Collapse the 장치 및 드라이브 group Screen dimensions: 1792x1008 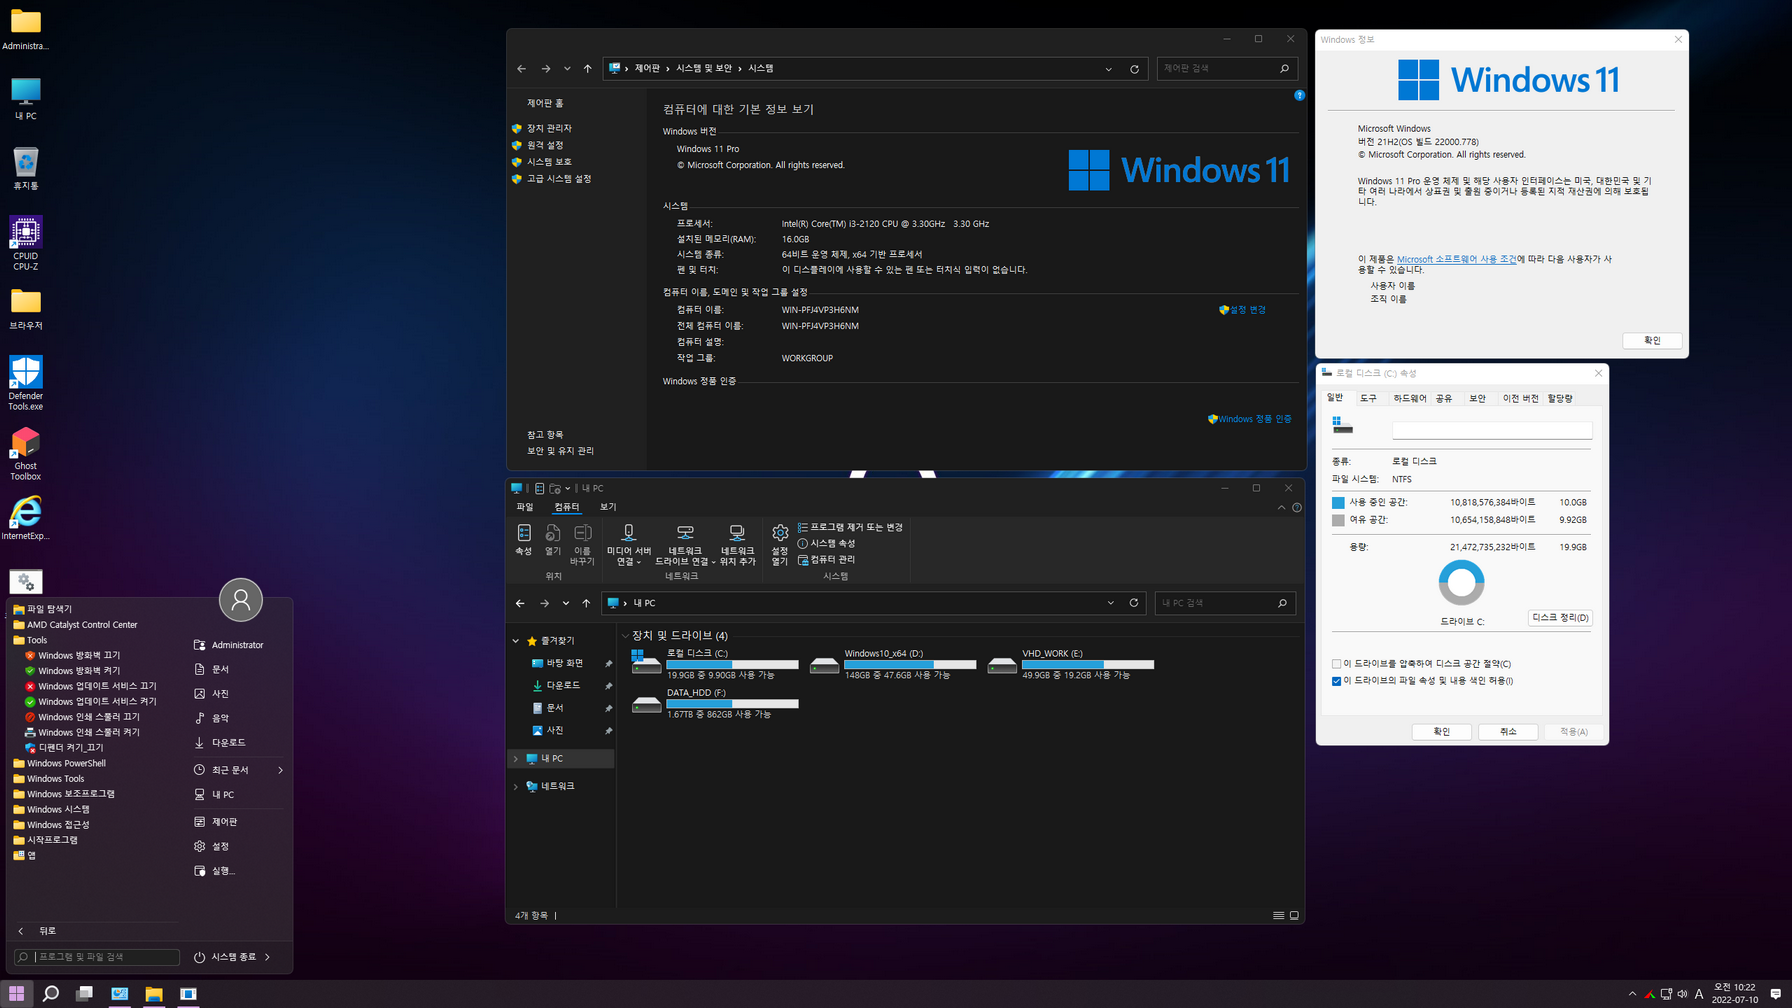click(x=625, y=636)
